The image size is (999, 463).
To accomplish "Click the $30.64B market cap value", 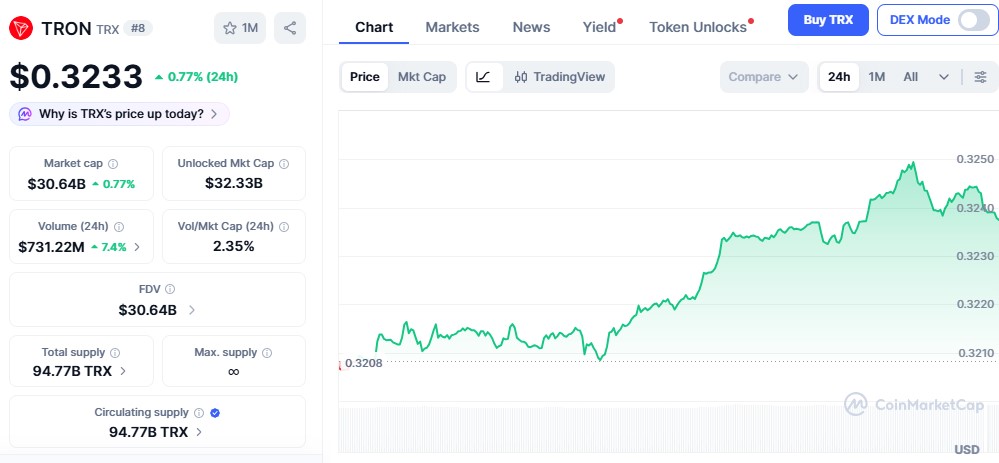I will (57, 184).
